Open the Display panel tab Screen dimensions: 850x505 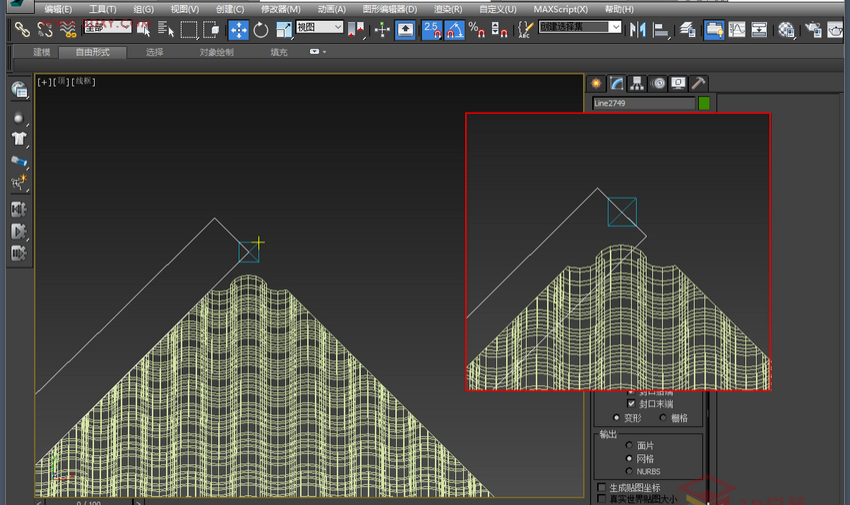coord(678,83)
